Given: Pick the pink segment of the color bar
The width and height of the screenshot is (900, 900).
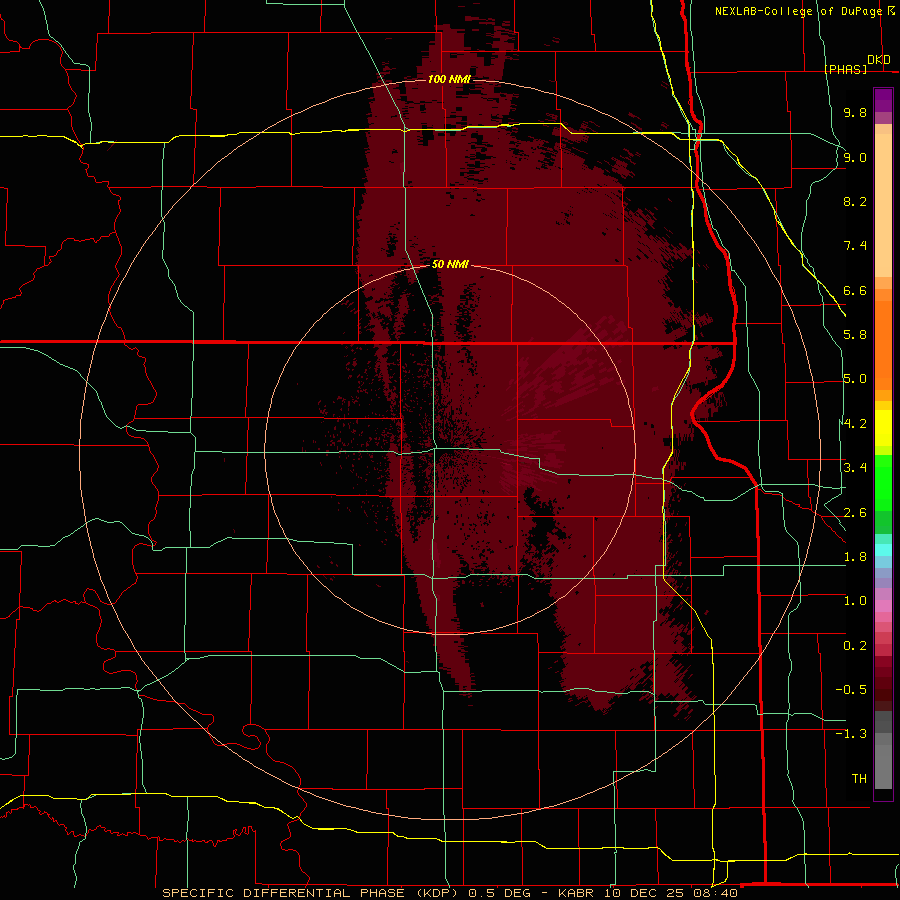Looking at the screenshot, I should pos(883,606).
